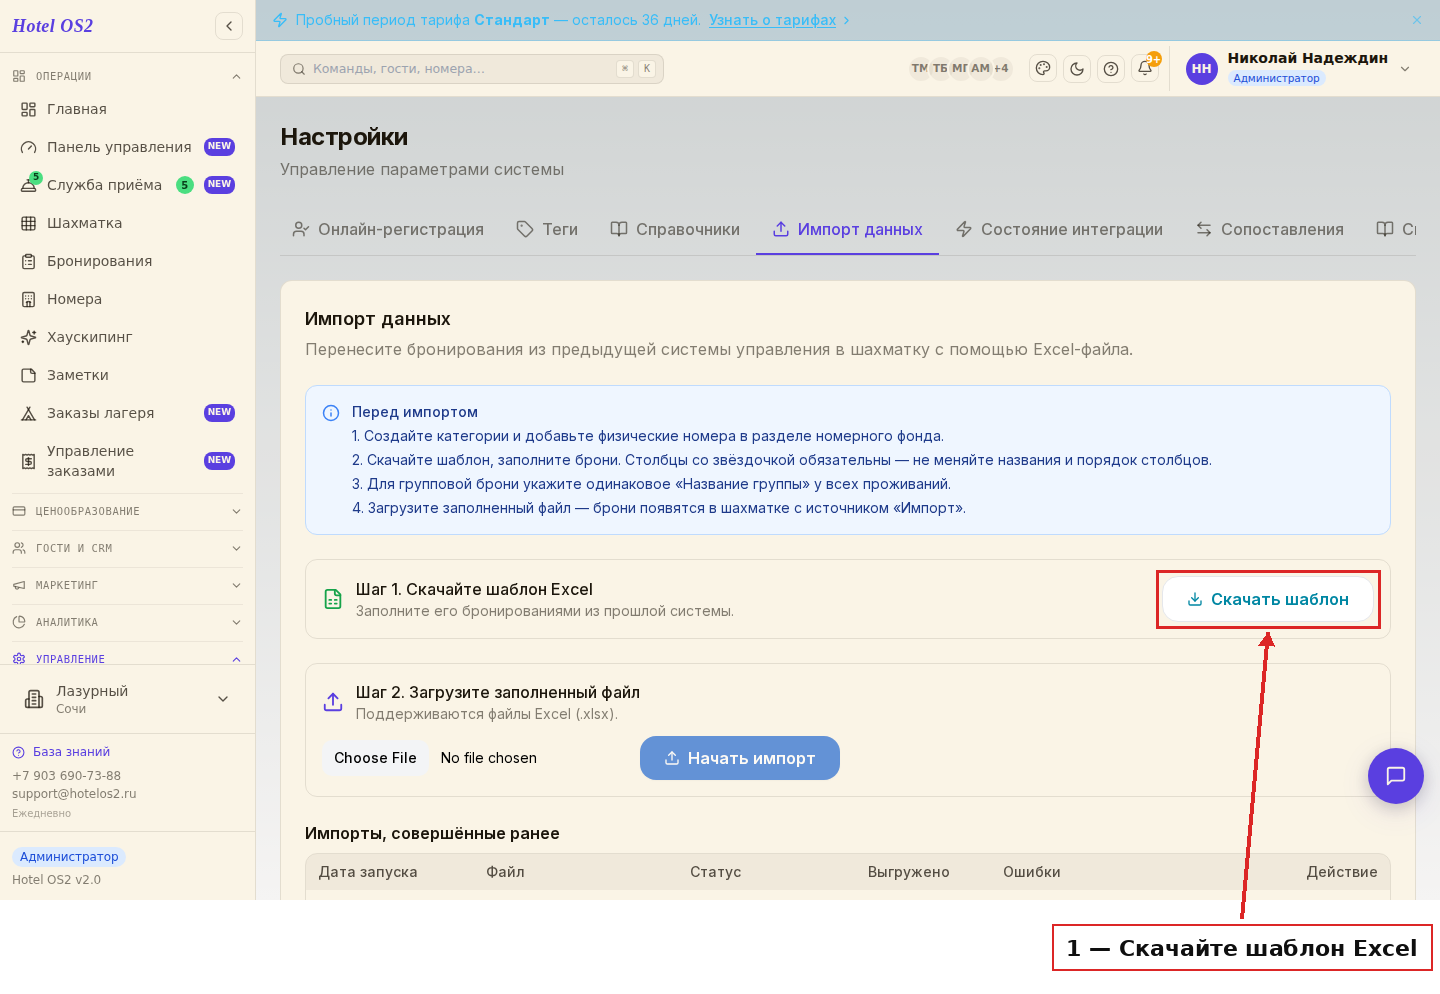The width and height of the screenshot is (1440, 994).
Task: Open Главная in the sidebar
Action: (127, 109)
